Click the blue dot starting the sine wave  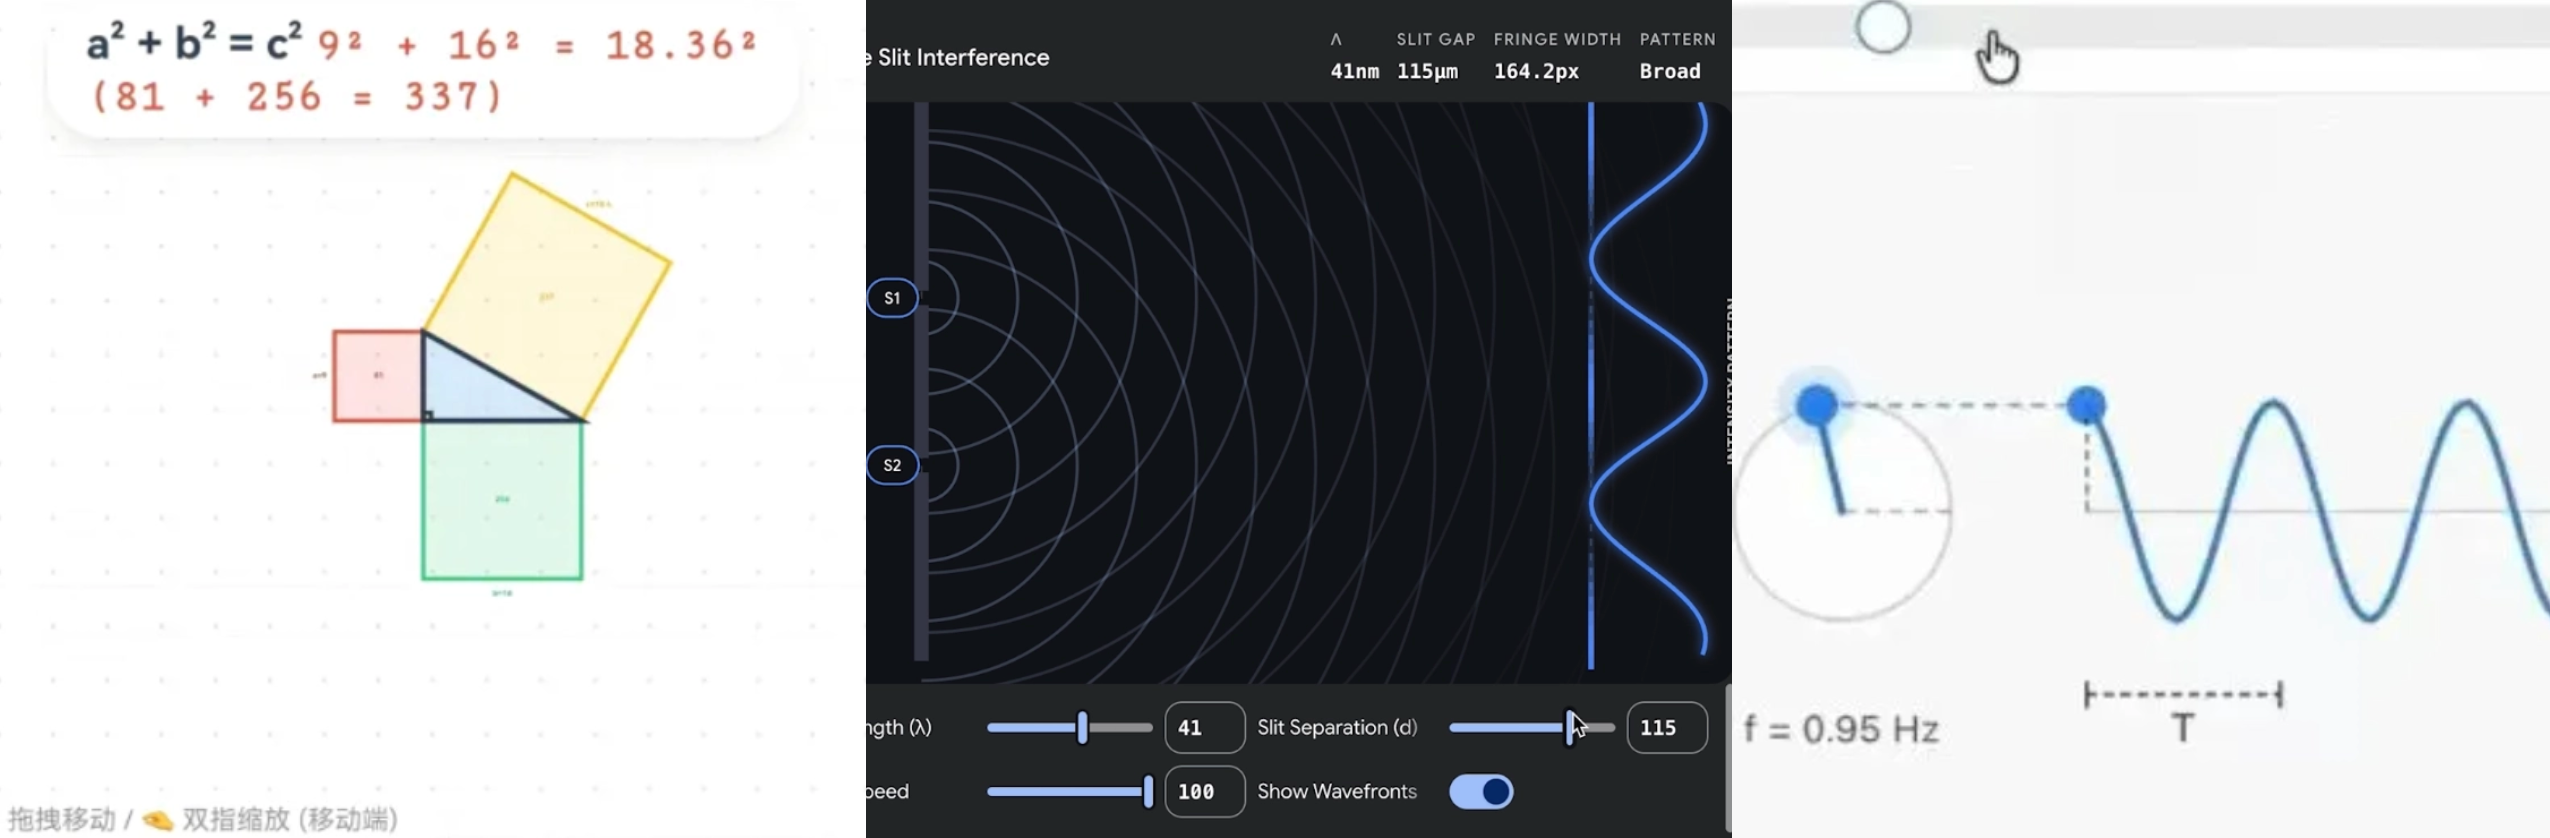click(x=2086, y=405)
